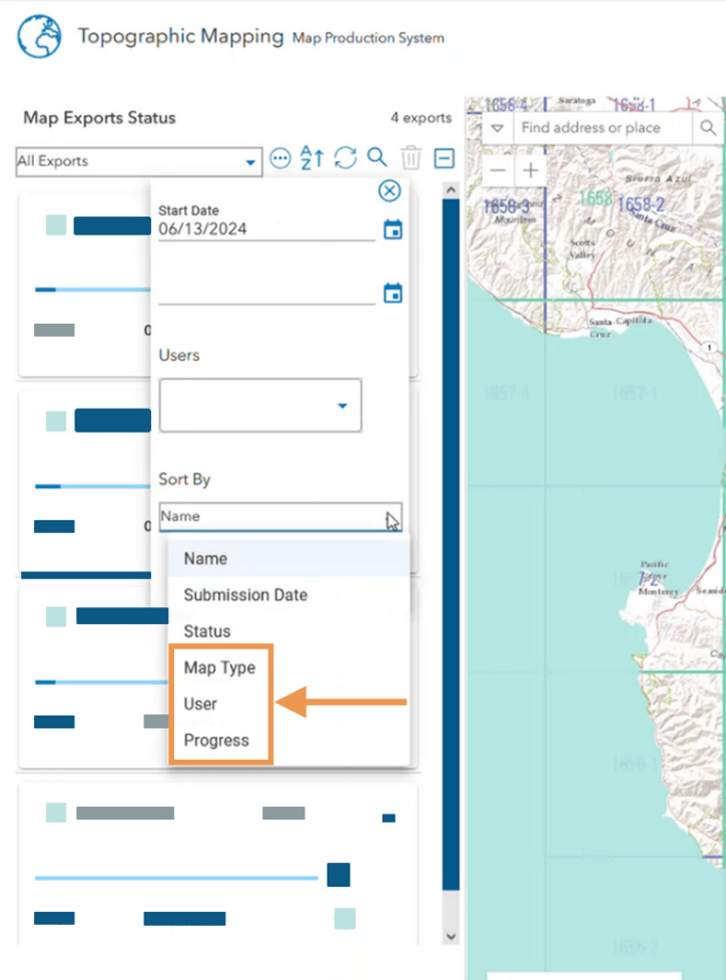This screenshot has width=726, height=980.
Task: Select Progress sort option
Action: pyautogui.click(x=289, y=740)
